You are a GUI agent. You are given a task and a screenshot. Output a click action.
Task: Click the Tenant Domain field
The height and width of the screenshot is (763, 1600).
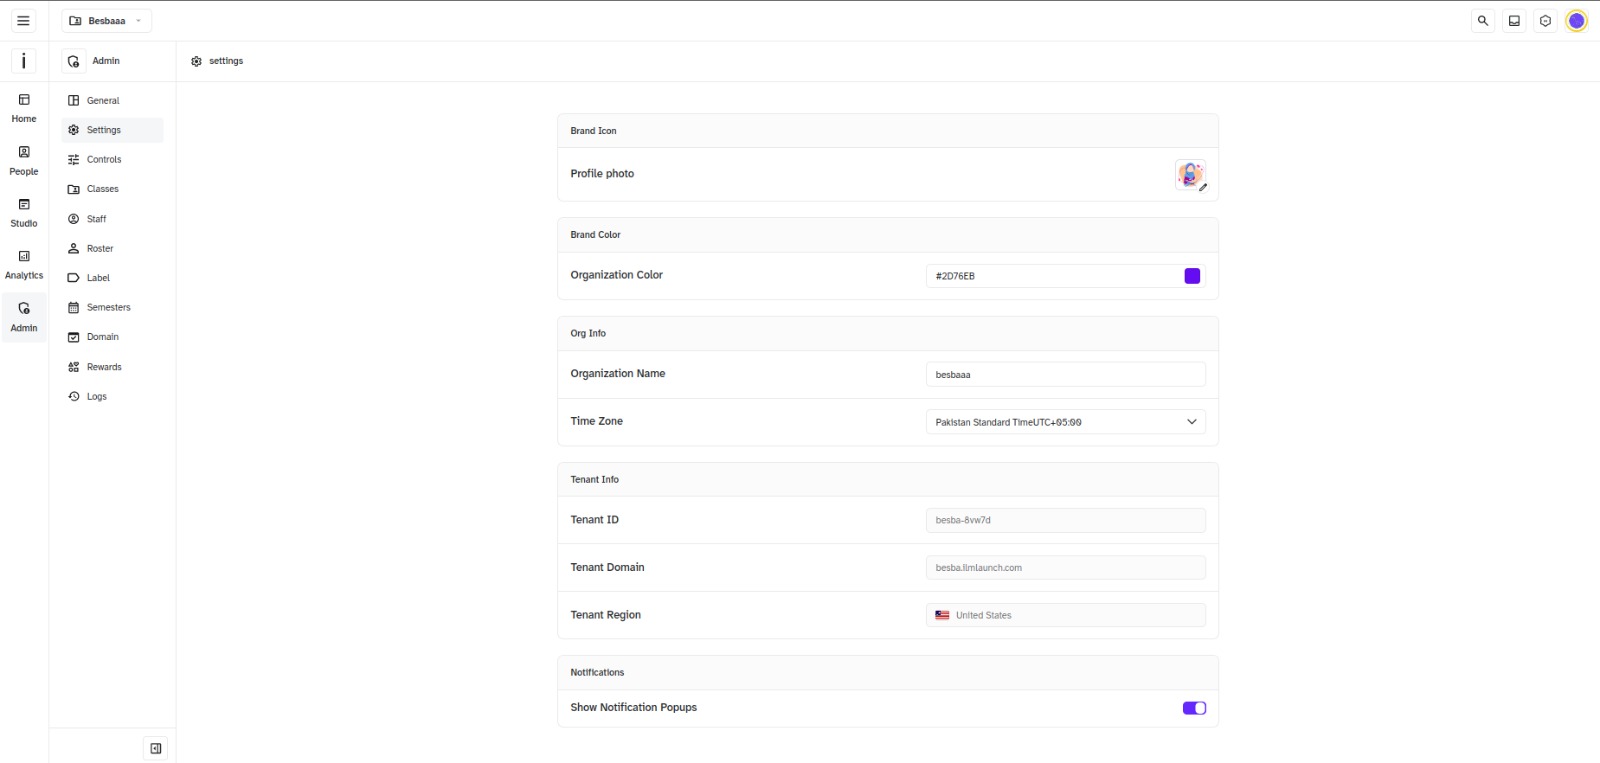click(1066, 568)
